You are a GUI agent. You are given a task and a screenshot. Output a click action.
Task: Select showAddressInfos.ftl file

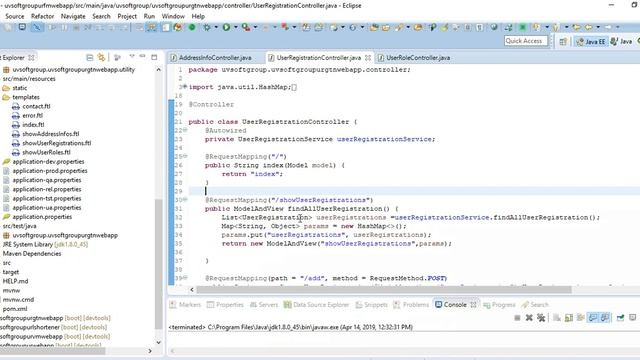pos(51,134)
